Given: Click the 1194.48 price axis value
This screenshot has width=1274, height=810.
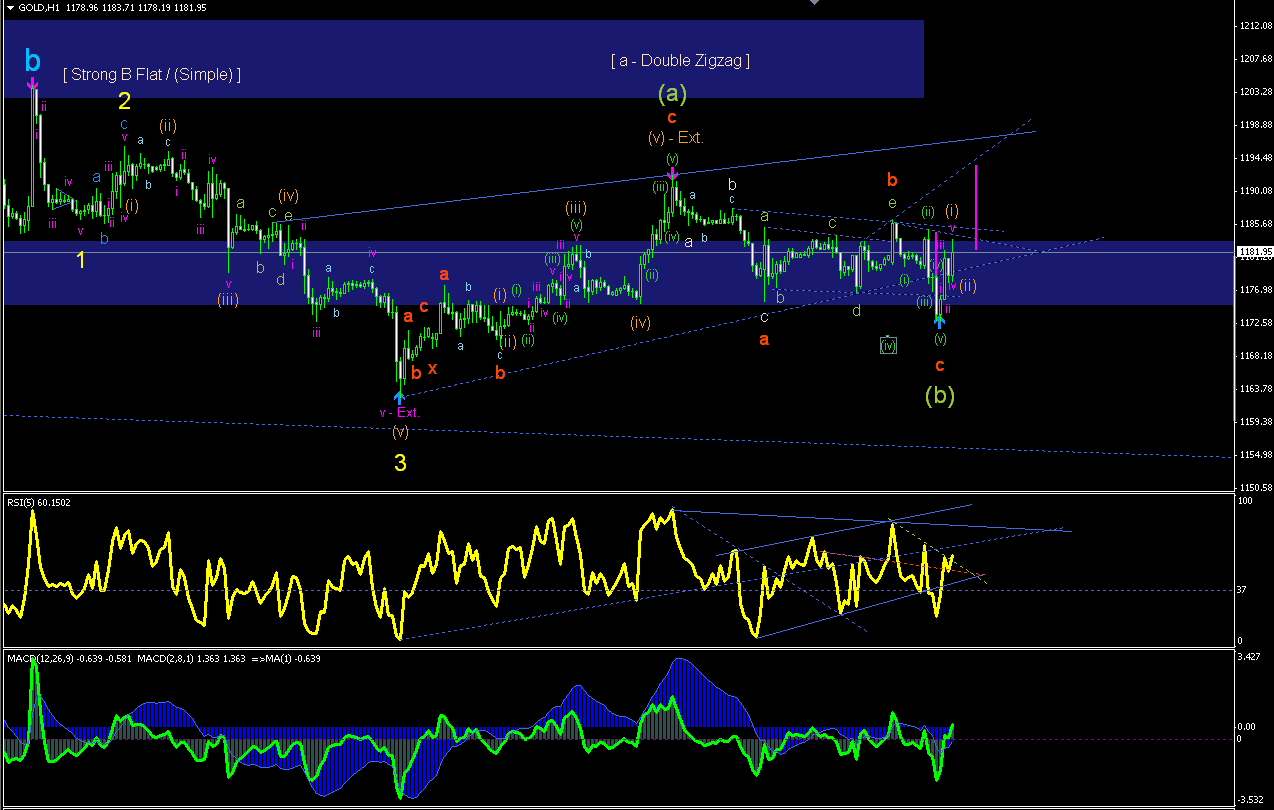Looking at the screenshot, I should pos(1254,158).
